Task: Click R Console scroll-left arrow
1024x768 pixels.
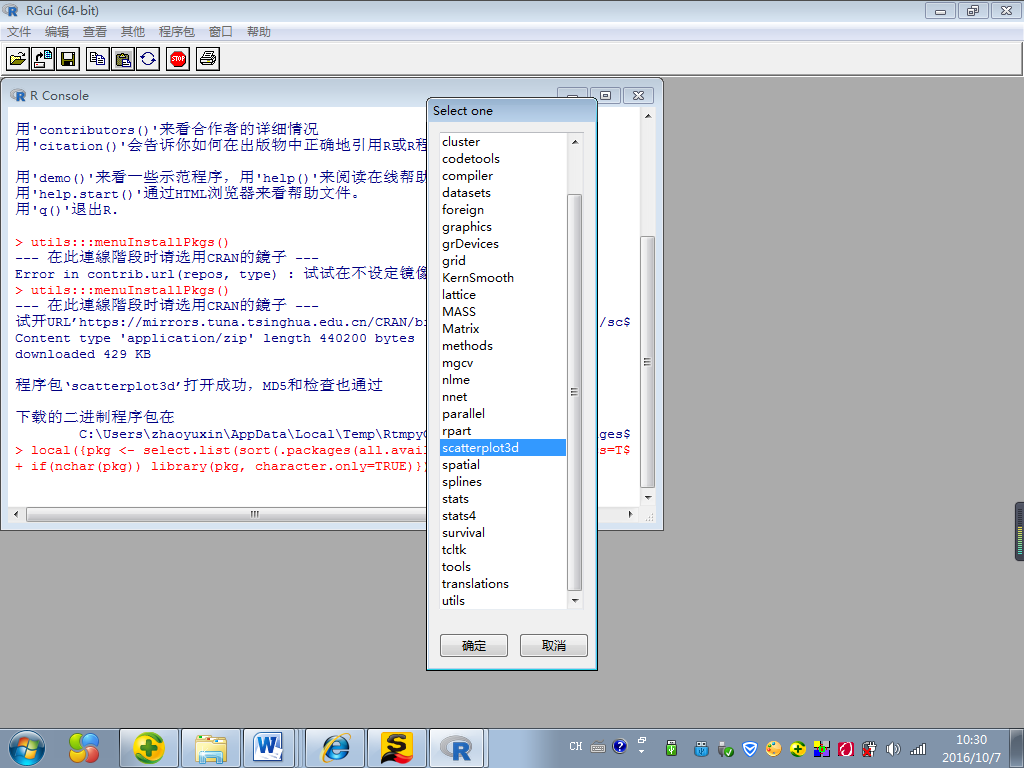Action: pos(16,514)
